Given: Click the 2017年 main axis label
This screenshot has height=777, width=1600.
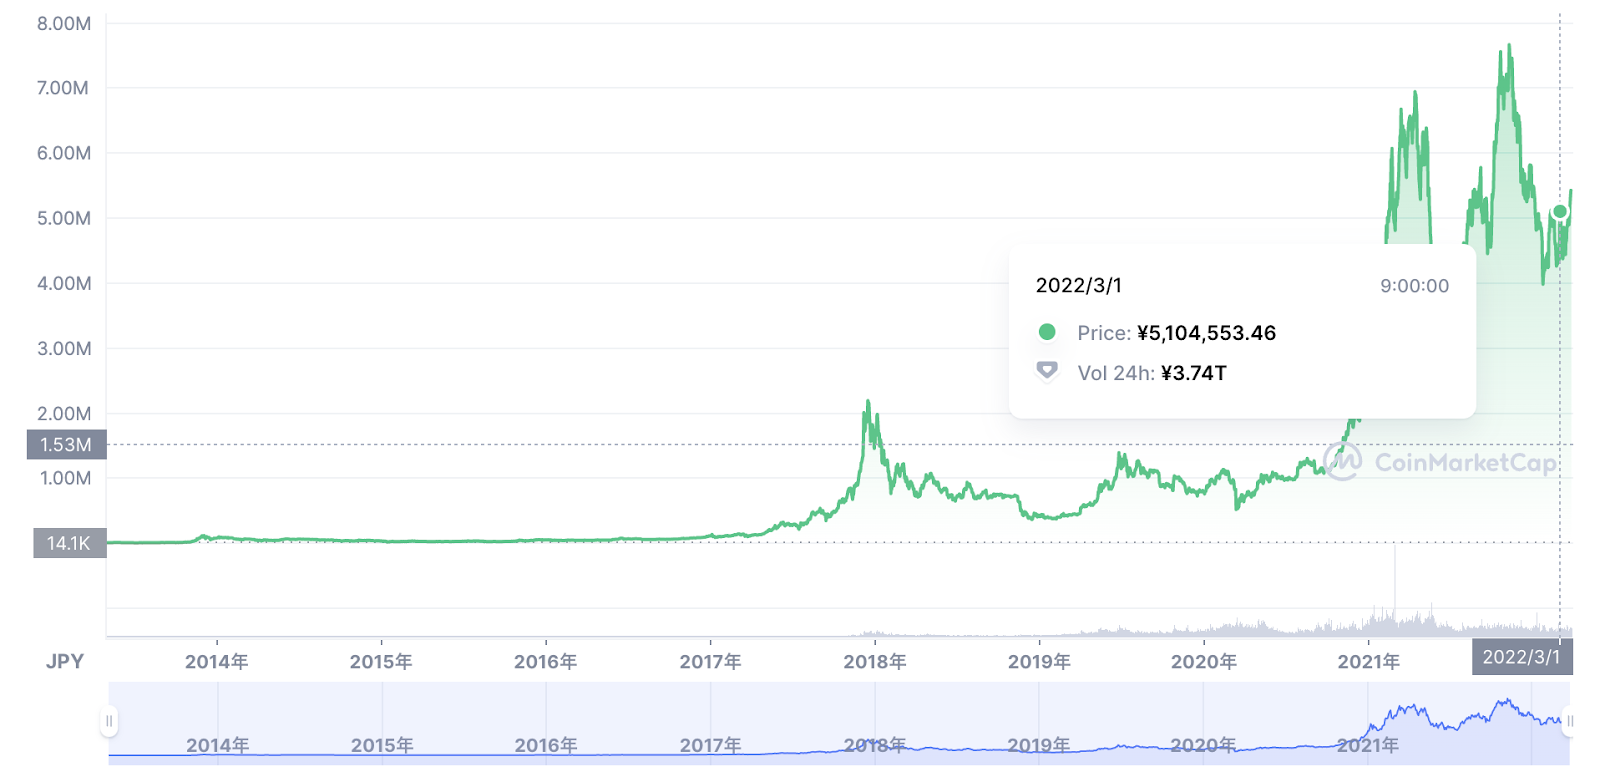Looking at the screenshot, I should [x=710, y=661].
